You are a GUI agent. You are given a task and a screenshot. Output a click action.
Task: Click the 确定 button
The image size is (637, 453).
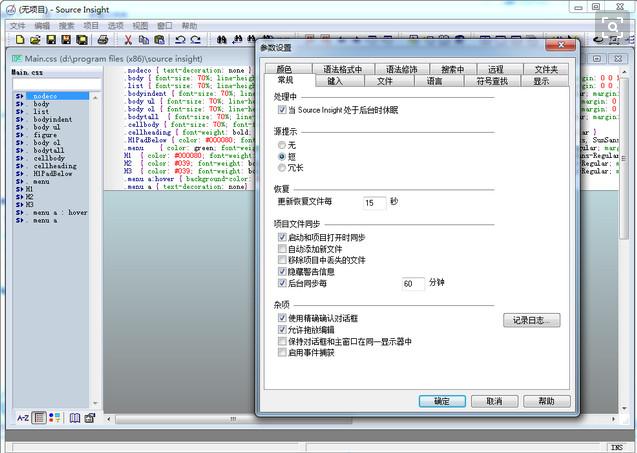[441, 400]
